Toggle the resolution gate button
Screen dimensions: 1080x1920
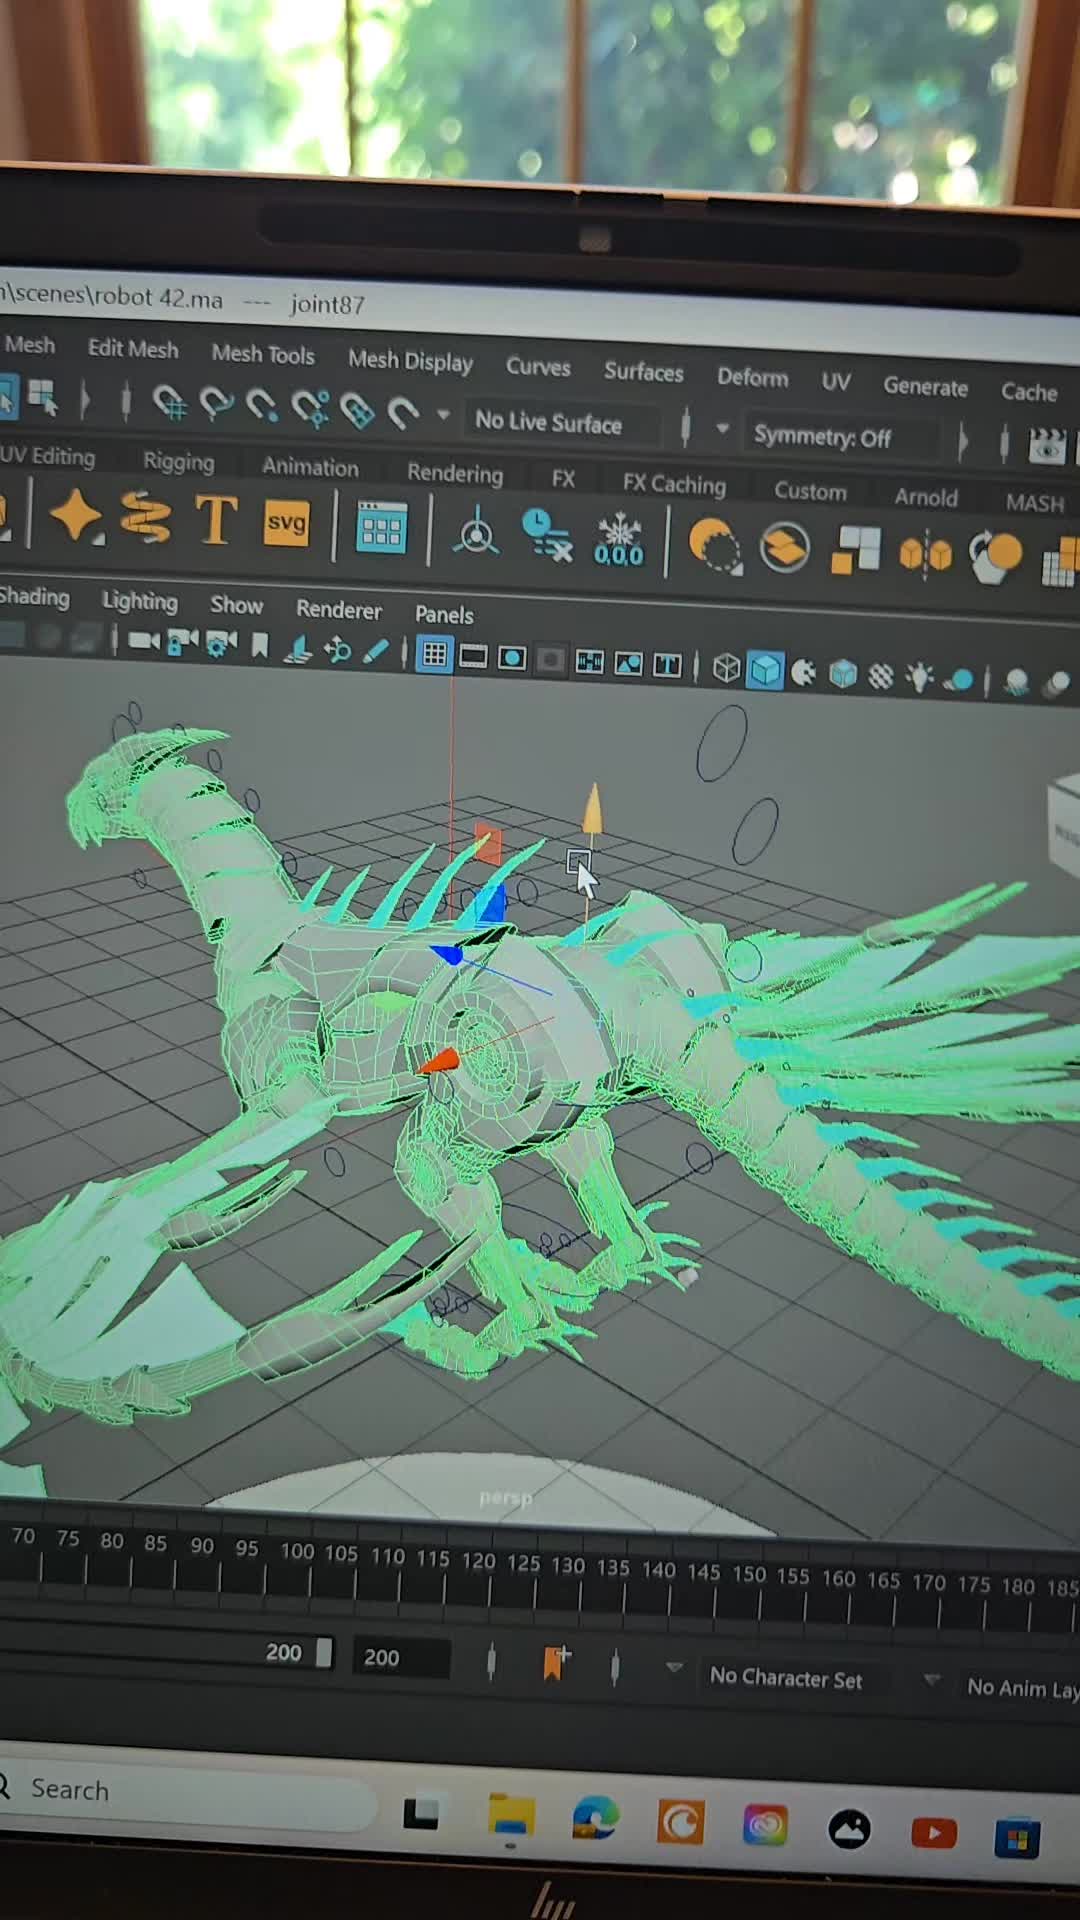coord(512,659)
